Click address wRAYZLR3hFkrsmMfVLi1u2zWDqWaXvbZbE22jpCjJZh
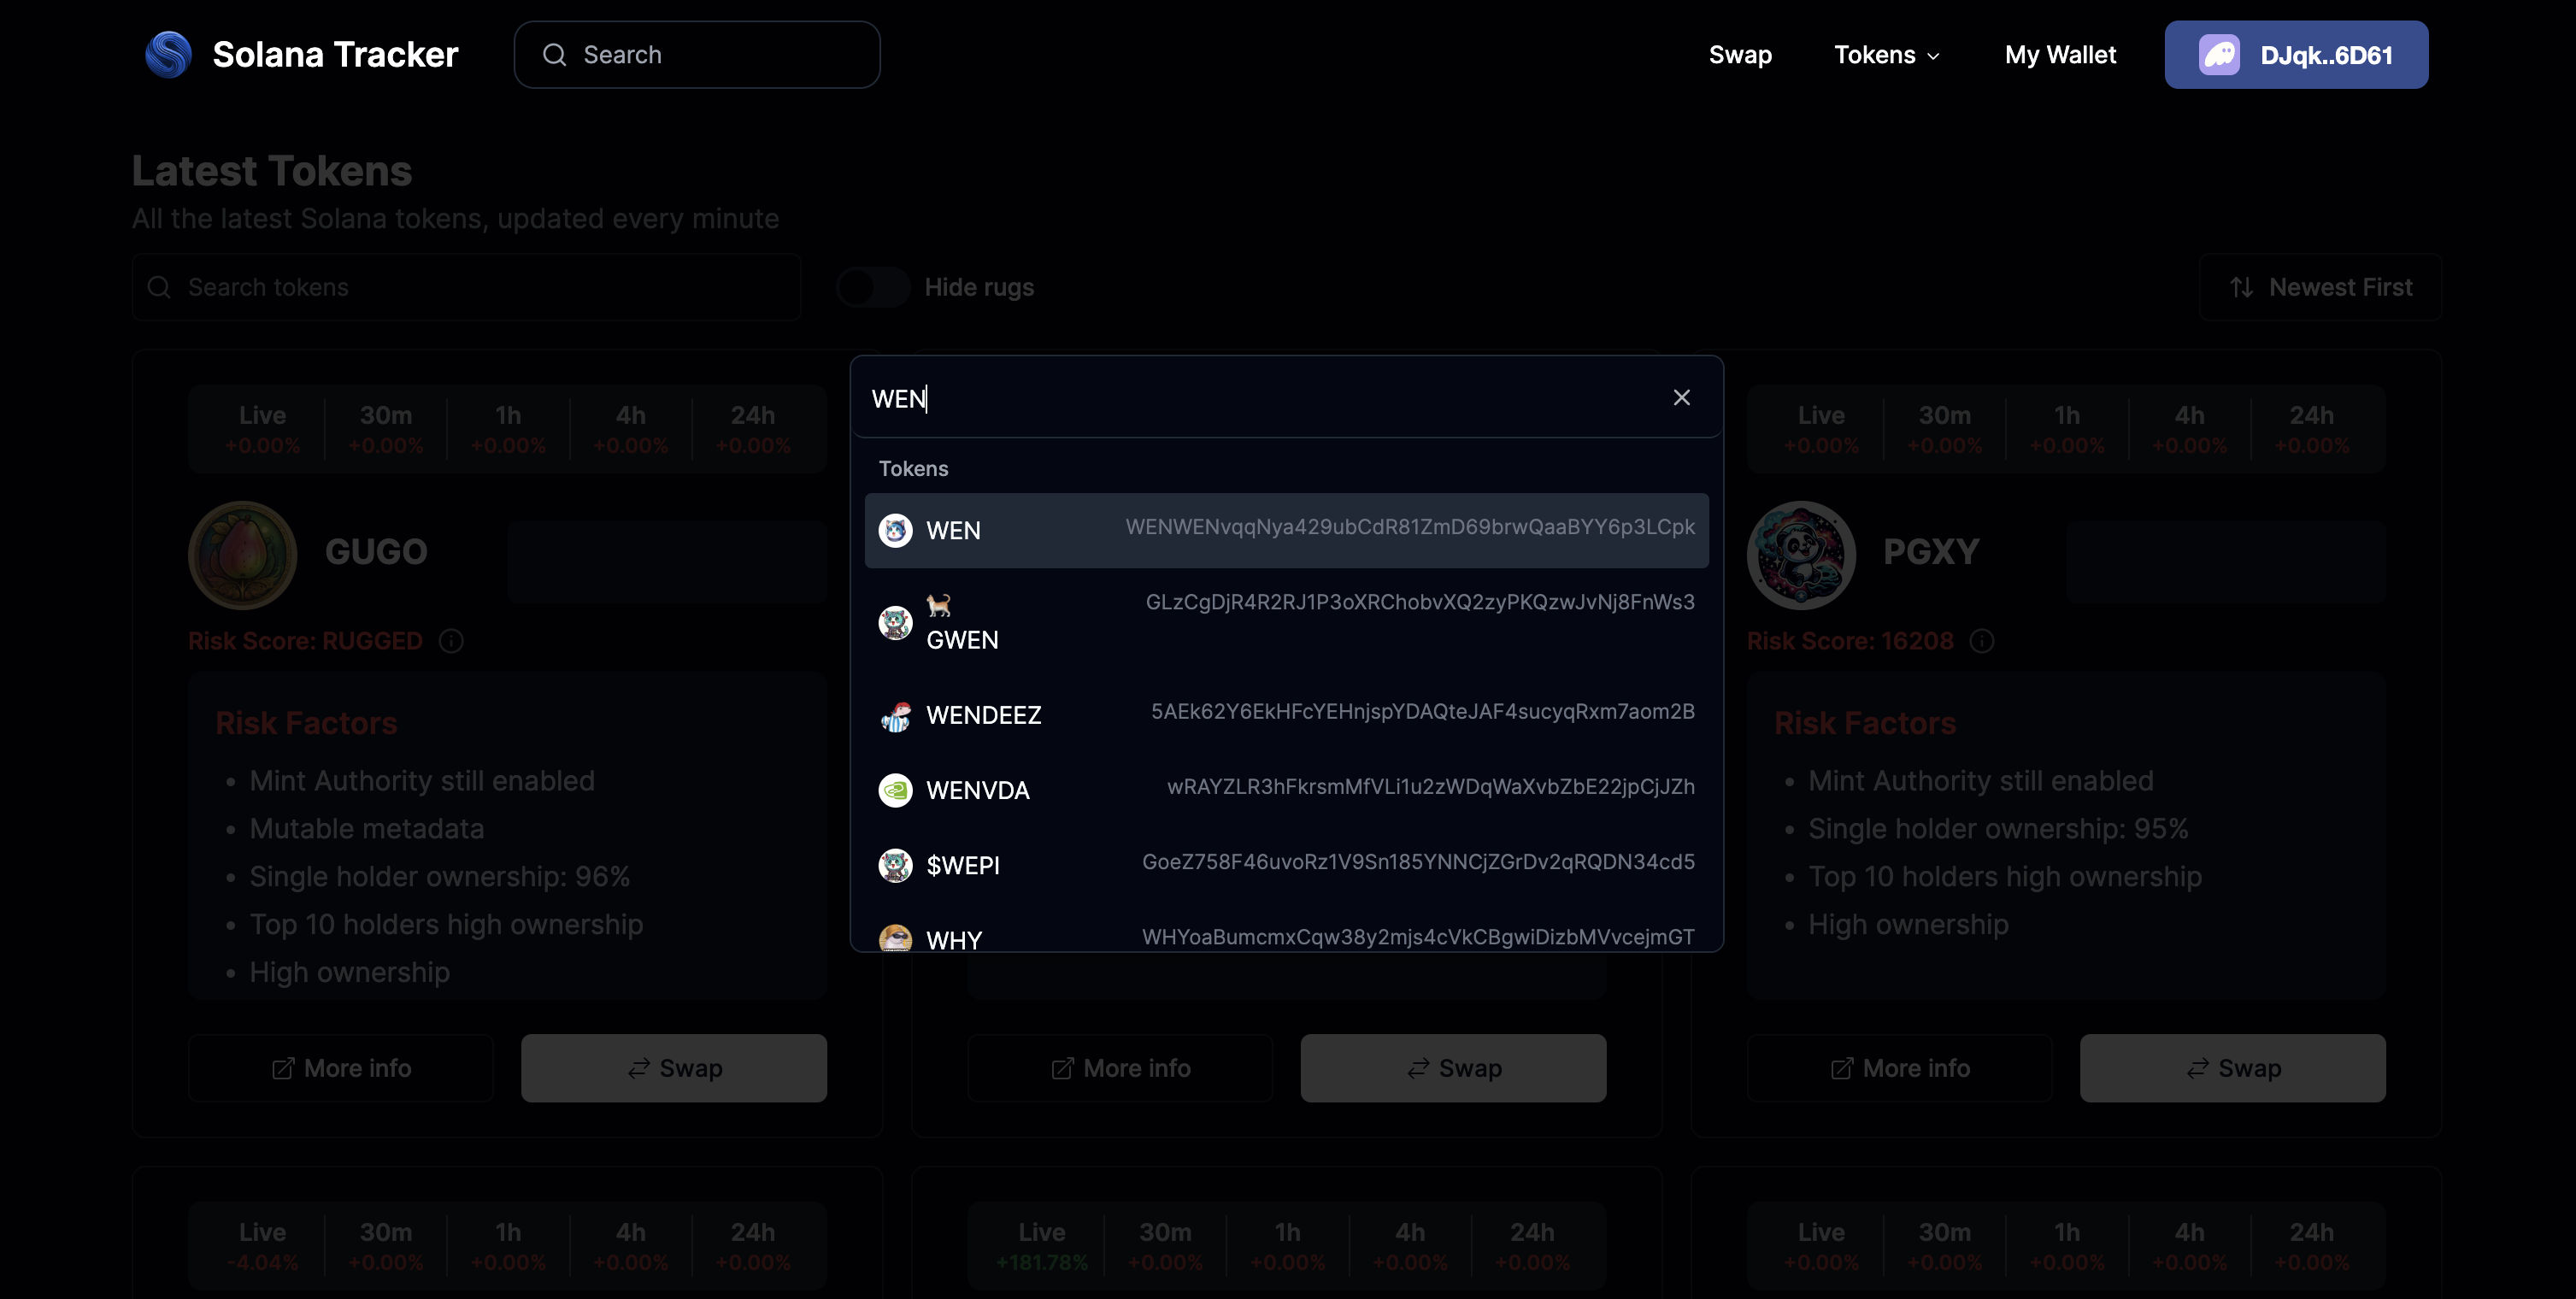Screen dimensions: 2576x1299 (1430, 786)
